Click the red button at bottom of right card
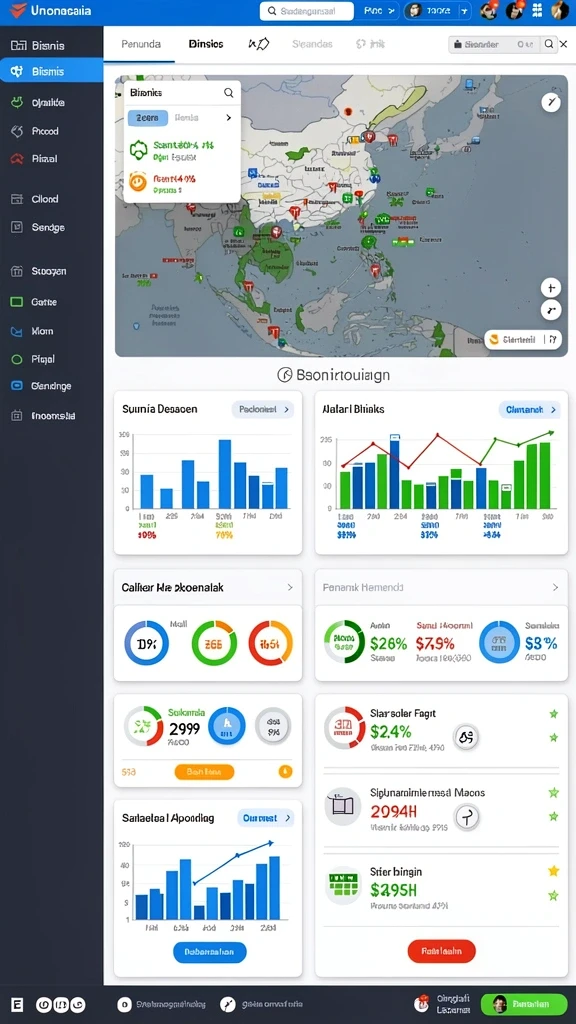This screenshot has width=576, height=1024. click(441, 951)
